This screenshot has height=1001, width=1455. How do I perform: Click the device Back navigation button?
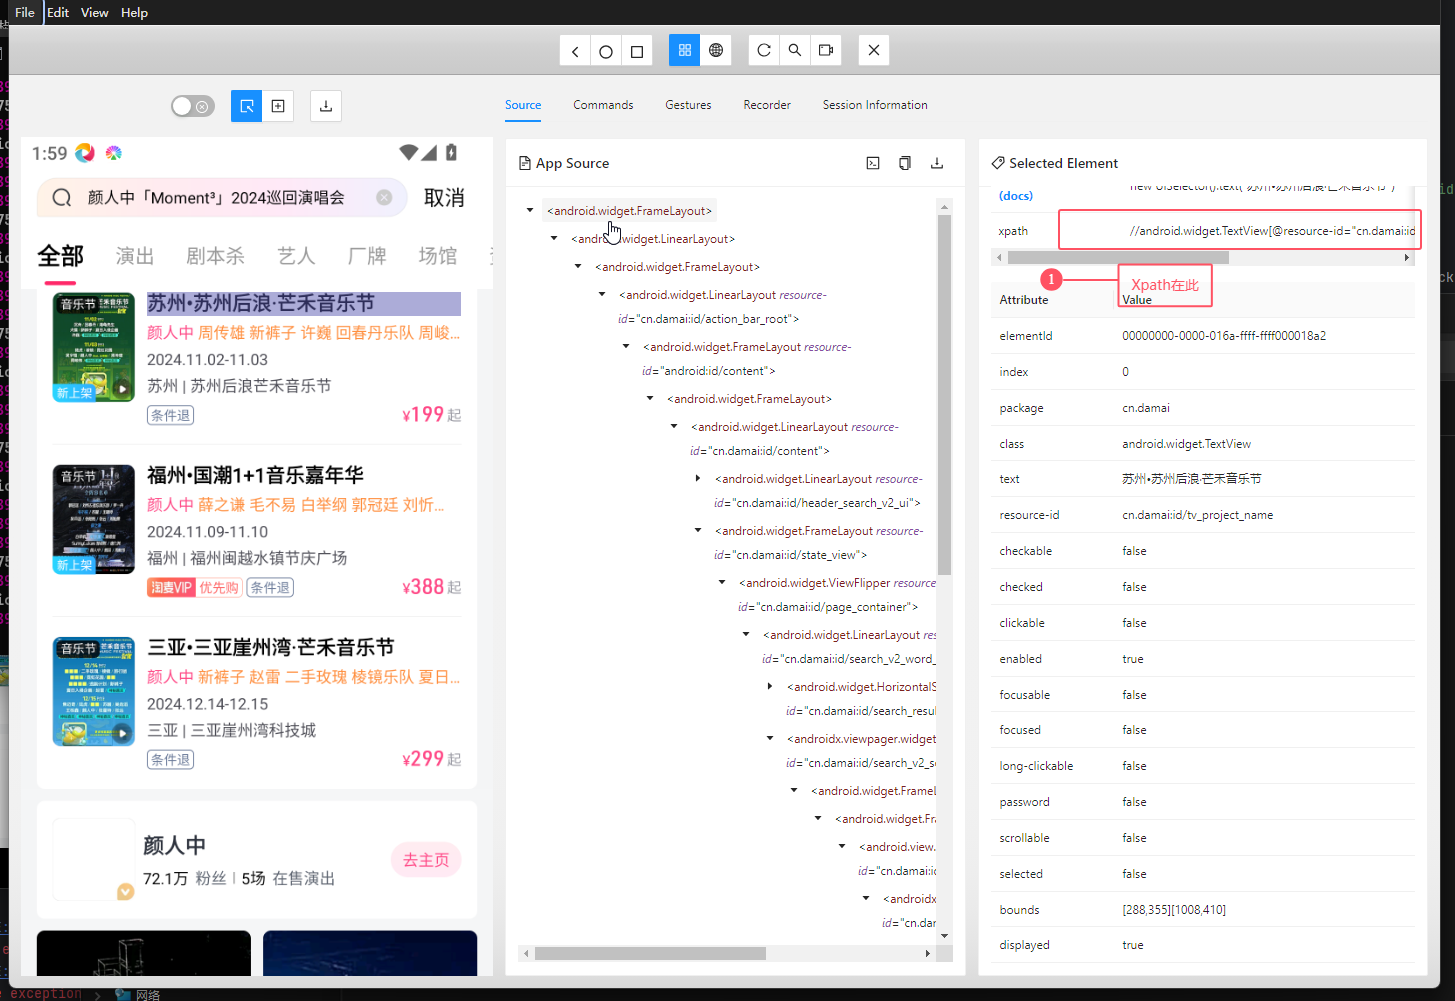575,51
